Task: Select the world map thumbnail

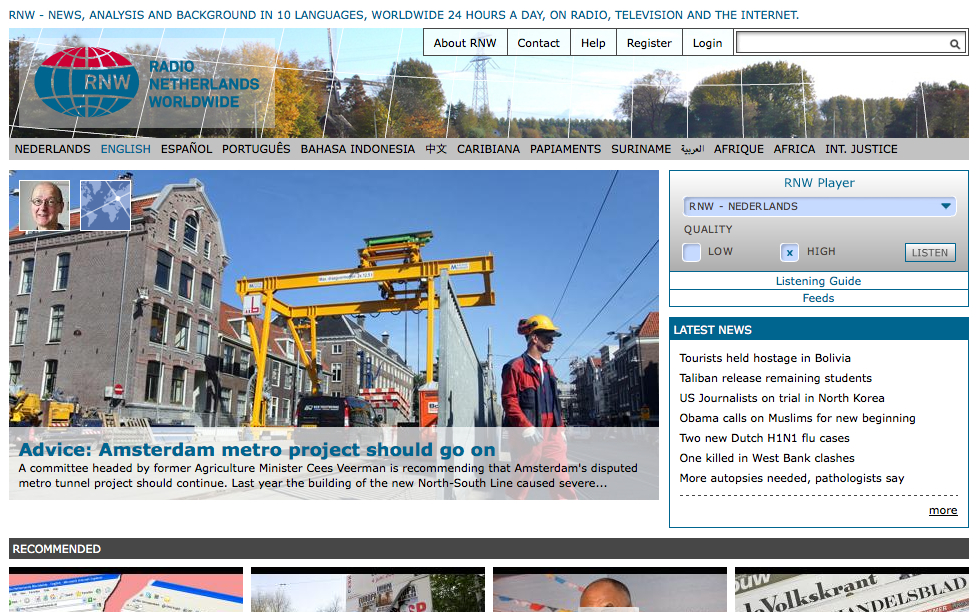Action: (x=106, y=205)
